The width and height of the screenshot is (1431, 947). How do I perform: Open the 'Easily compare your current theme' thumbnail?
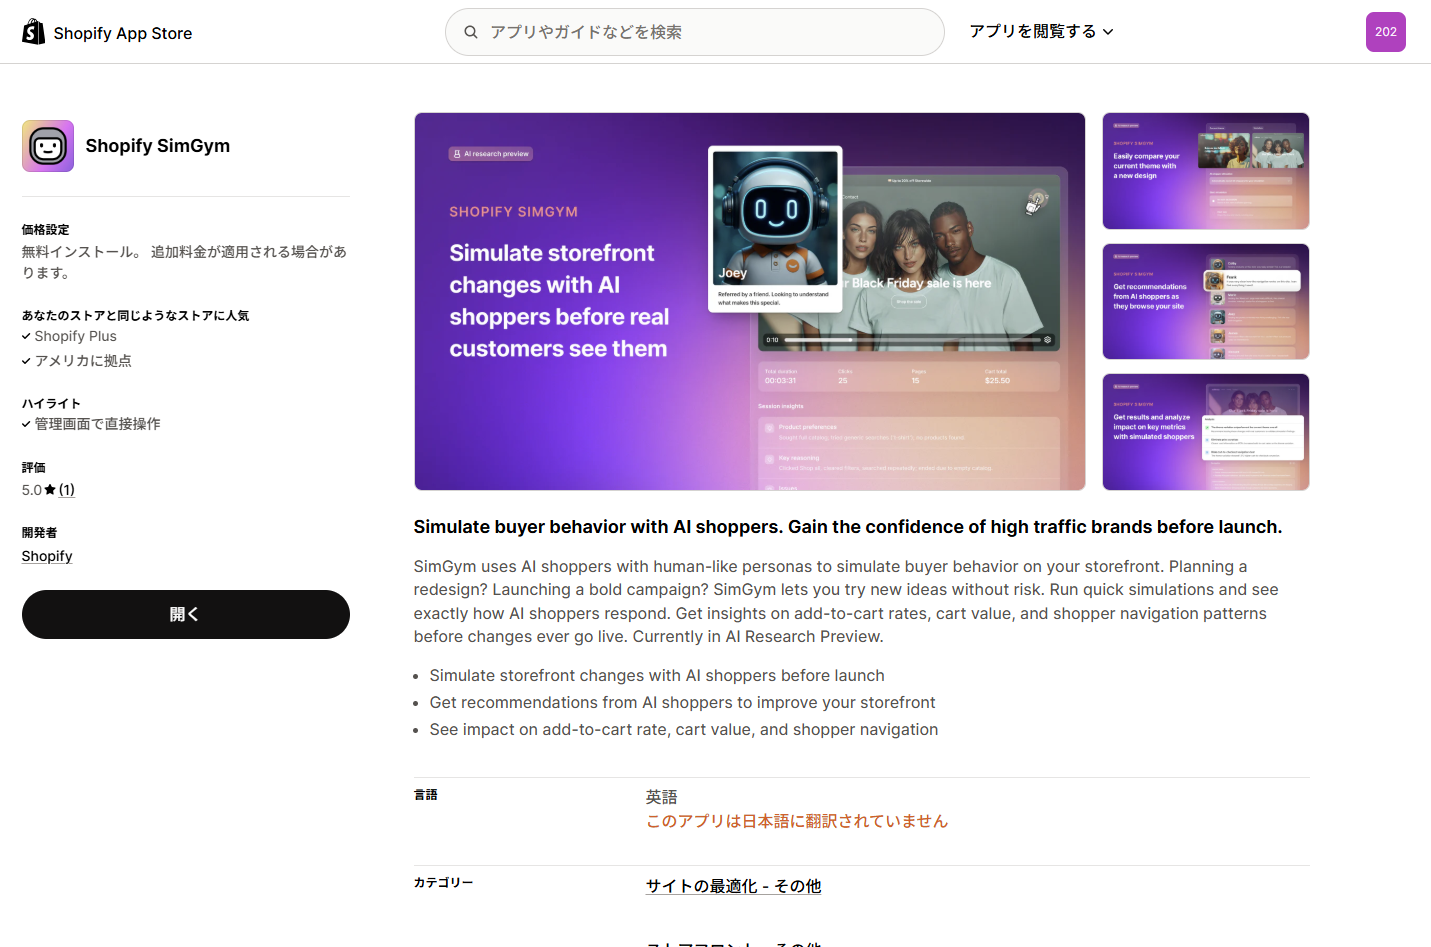(x=1205, y=171)
